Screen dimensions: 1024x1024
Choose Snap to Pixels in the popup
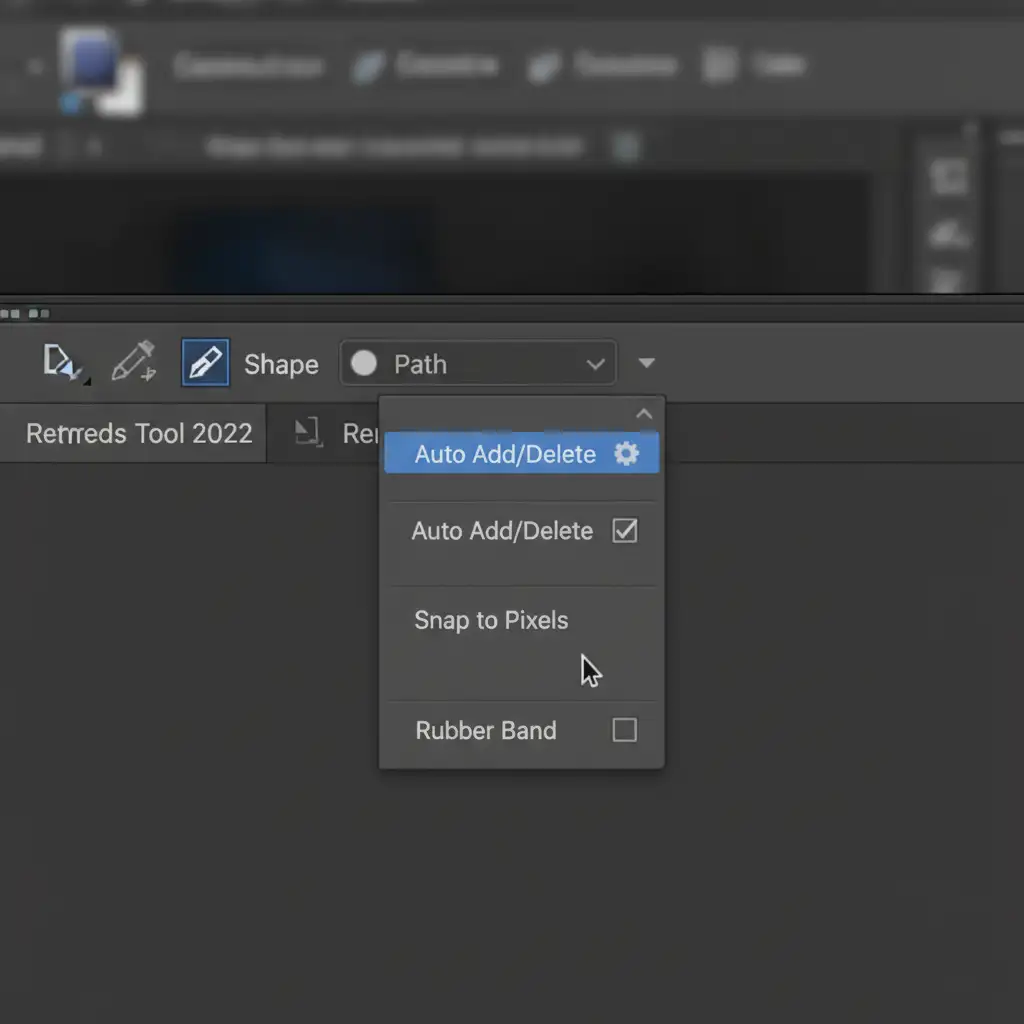pos(491,620)
